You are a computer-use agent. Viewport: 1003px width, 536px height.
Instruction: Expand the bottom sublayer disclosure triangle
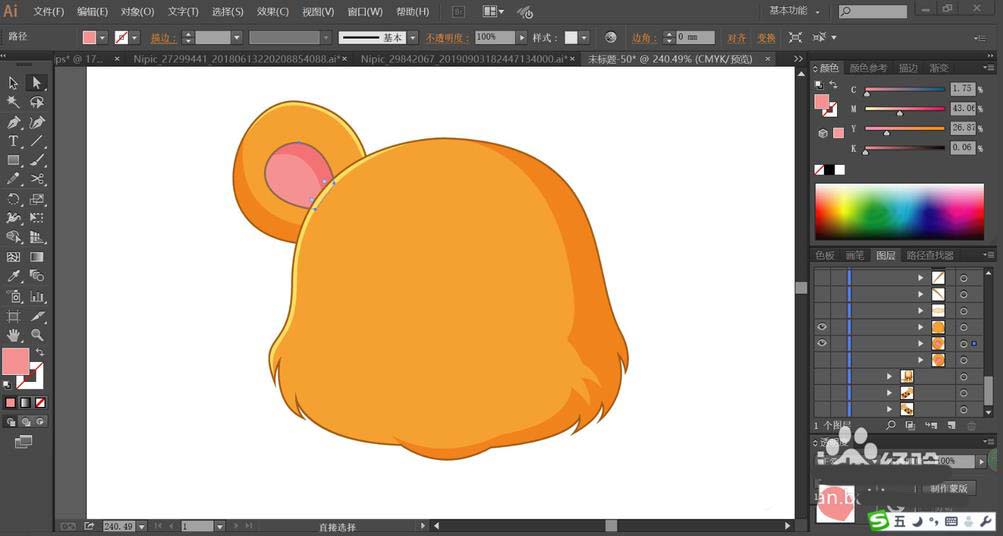click(x=889, y=409)
